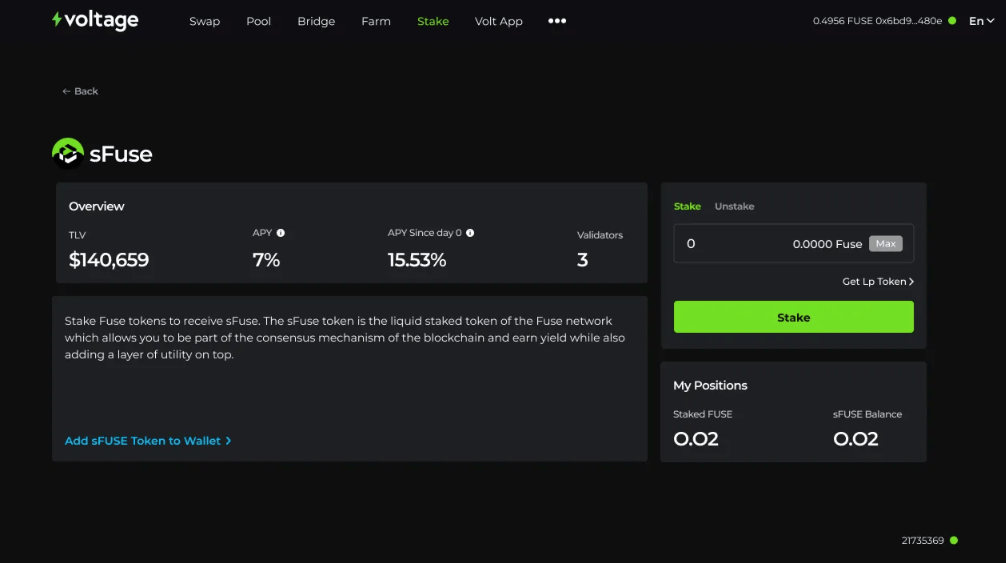Screen dimensions: 1006x563
Task: Click the green block number status dot
Action: 954,541
